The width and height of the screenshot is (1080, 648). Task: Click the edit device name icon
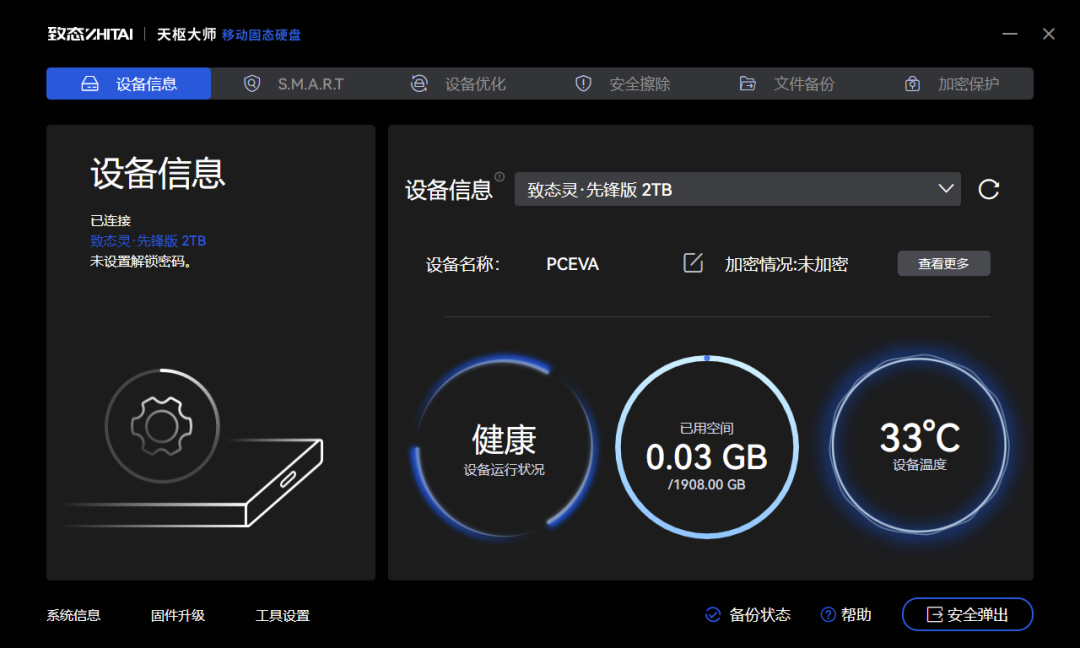(693, 263)
